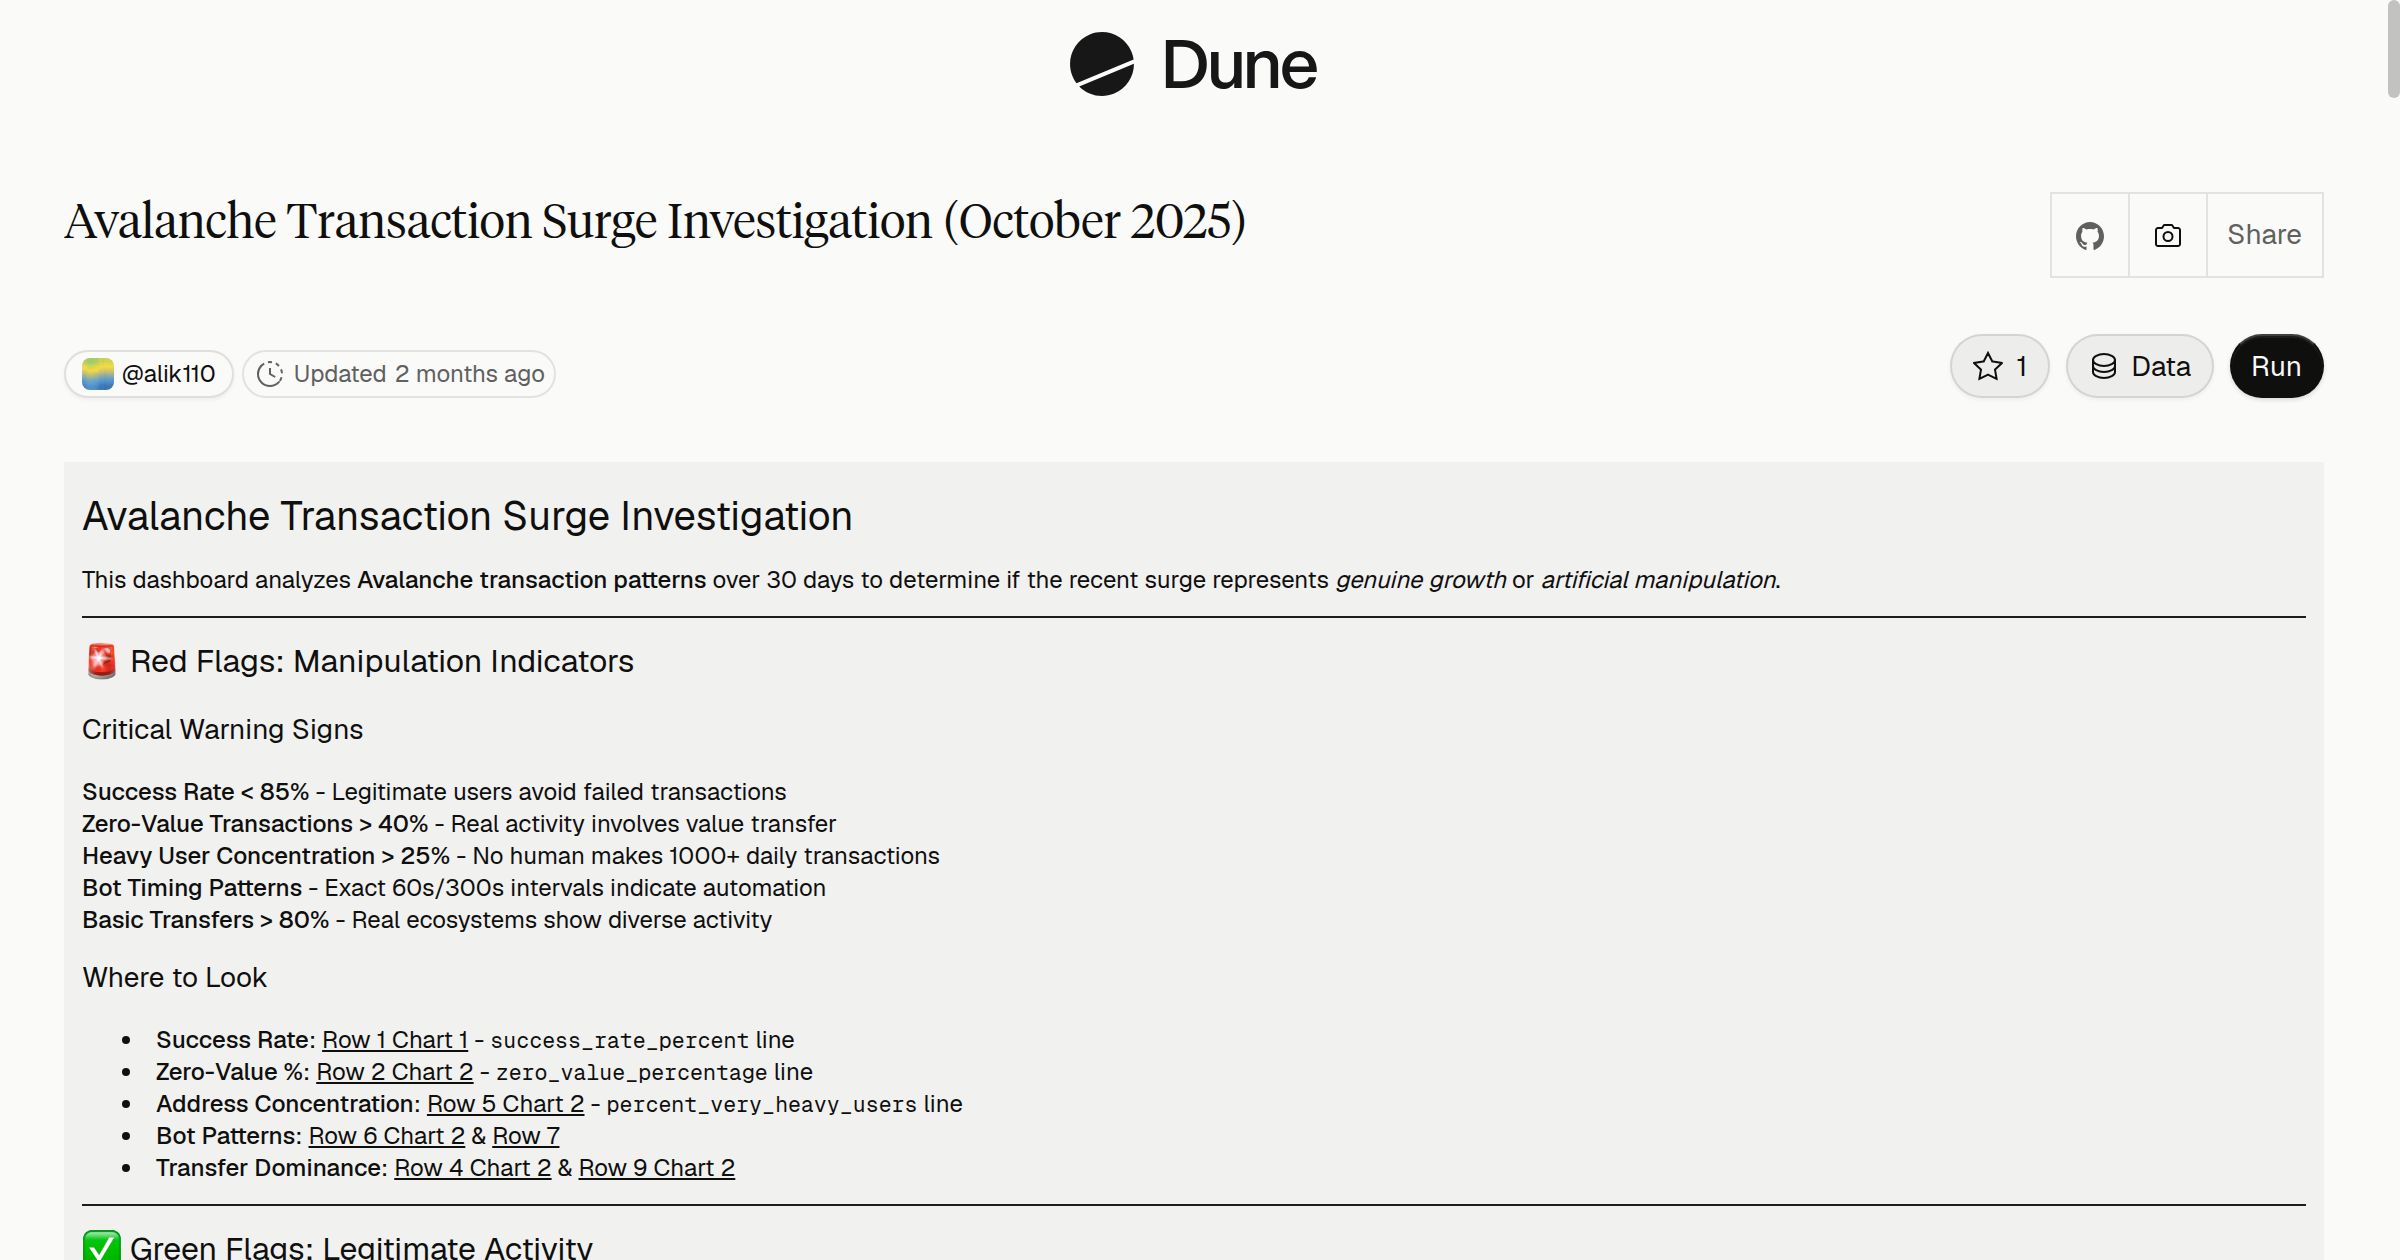Click the percent_very_heavy_users code text
The height and width of the screenshot is (1260, 2400).
coord(761,1105)
